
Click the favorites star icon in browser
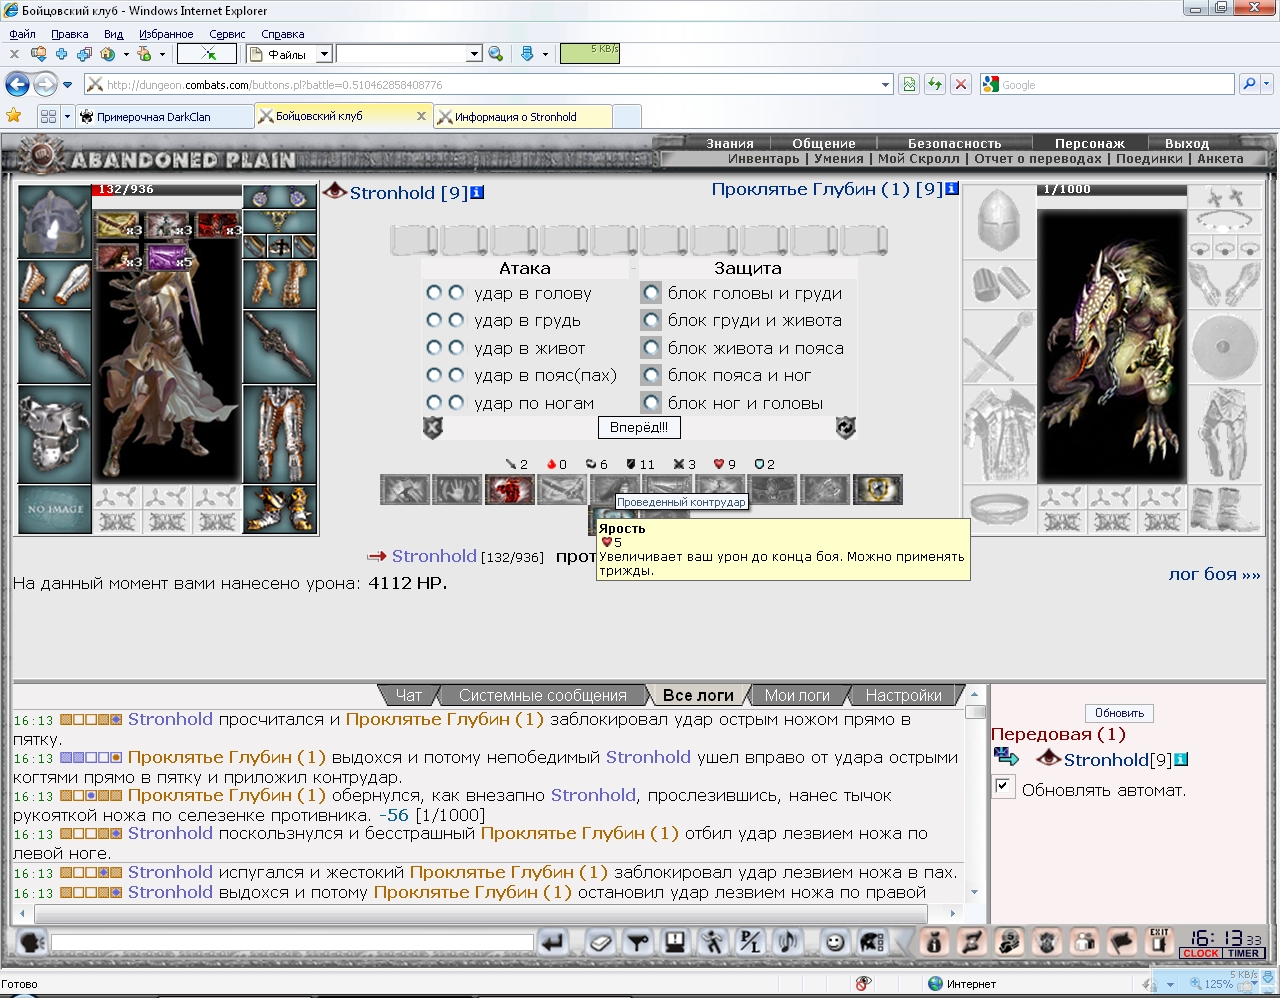14,116
